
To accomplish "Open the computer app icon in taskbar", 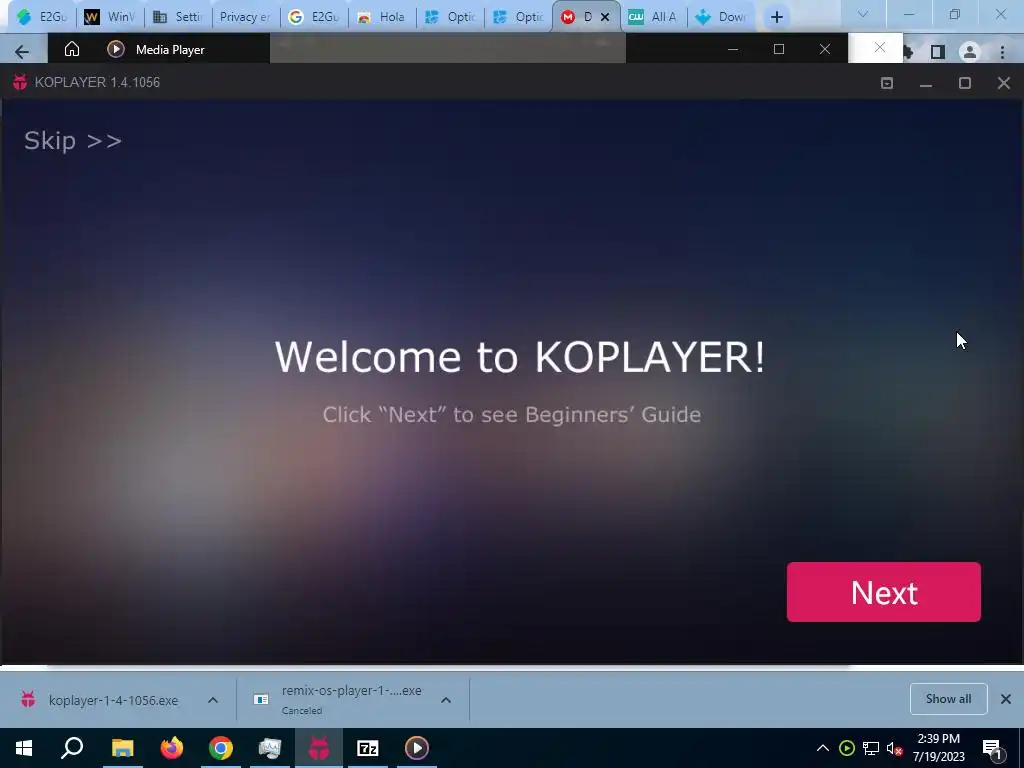I will pos(270,748).
